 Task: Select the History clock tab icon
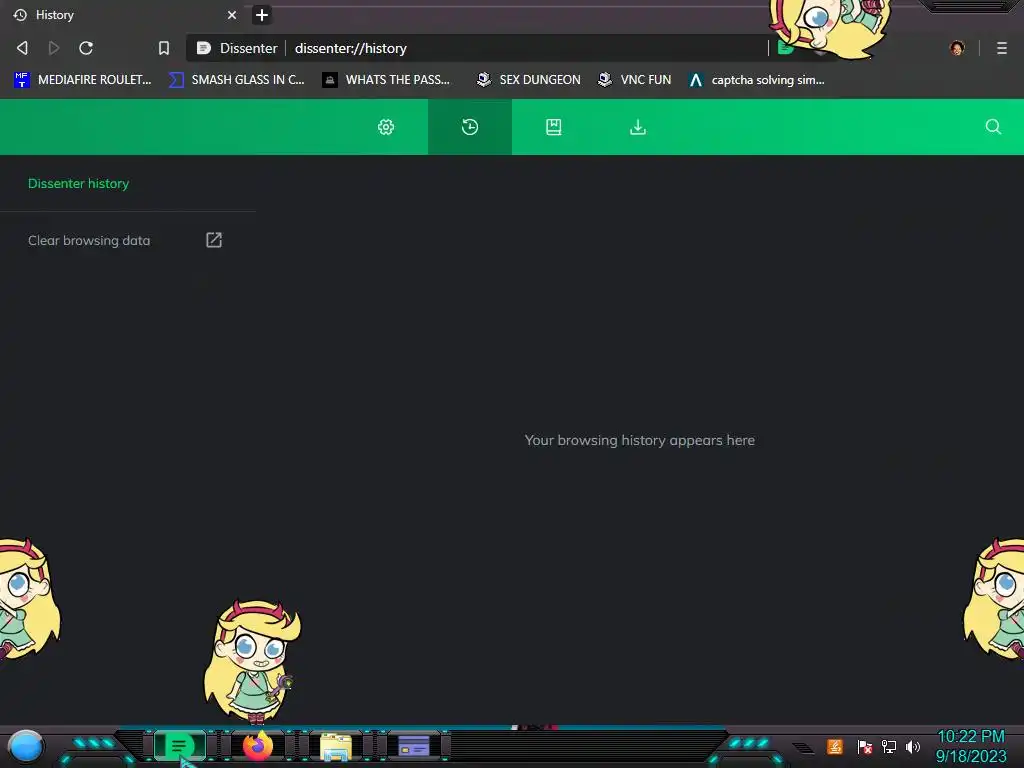pos(470,127)
